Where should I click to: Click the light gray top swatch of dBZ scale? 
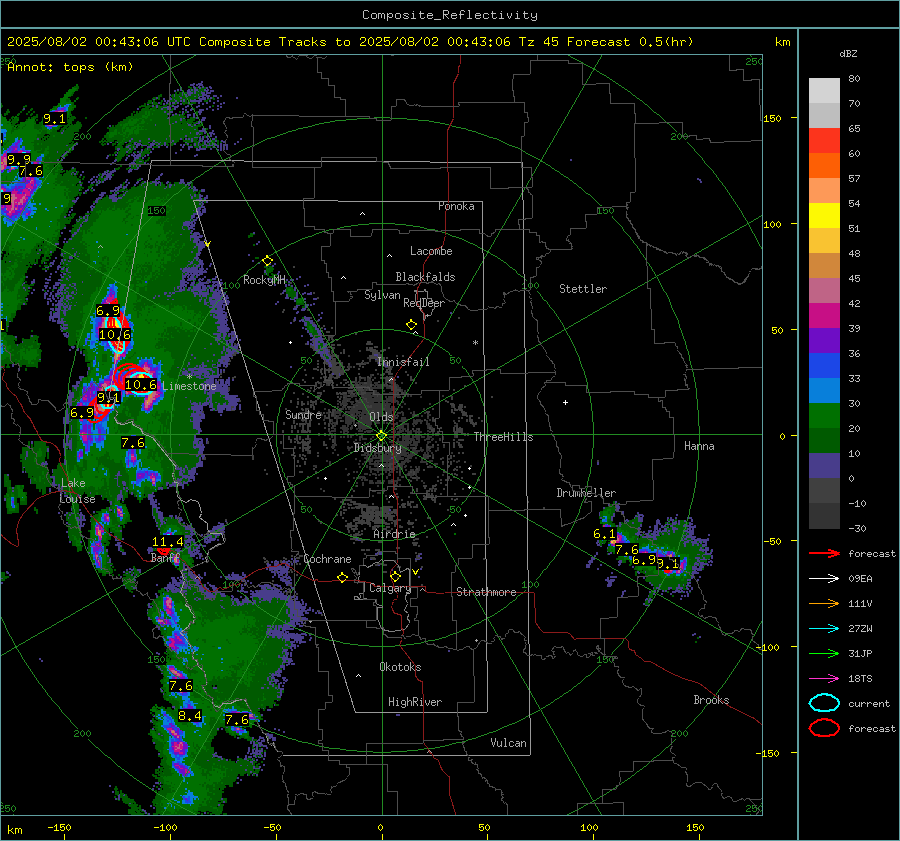tap(824, 90)
